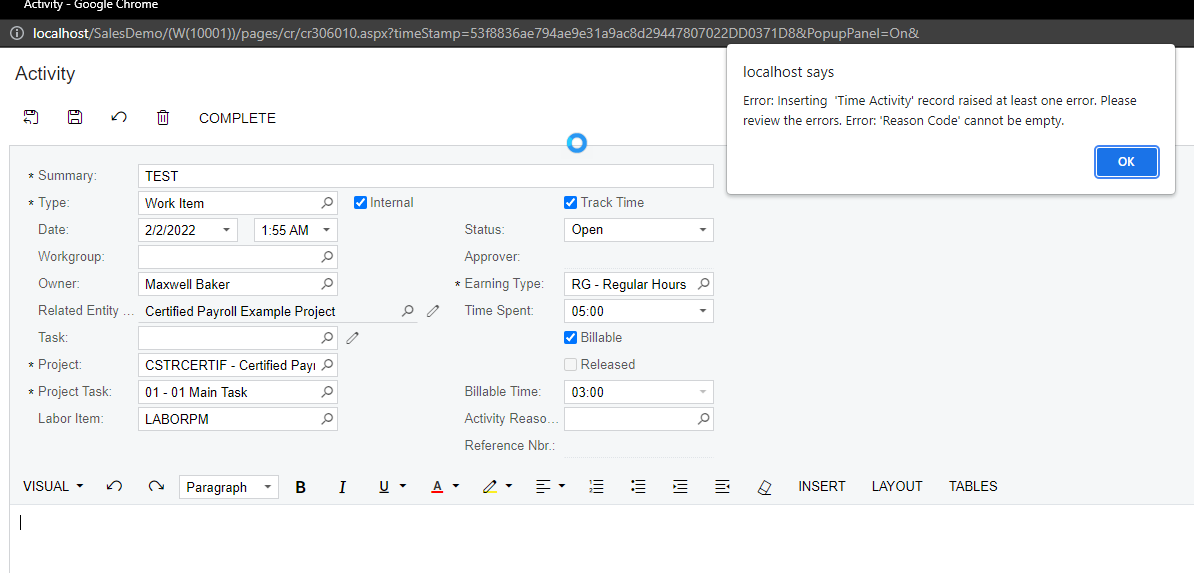Image resolution: width=1194 pixels, height=573 pixels.
Task: Click the browser address bar URL
Action: click(476, 34)
